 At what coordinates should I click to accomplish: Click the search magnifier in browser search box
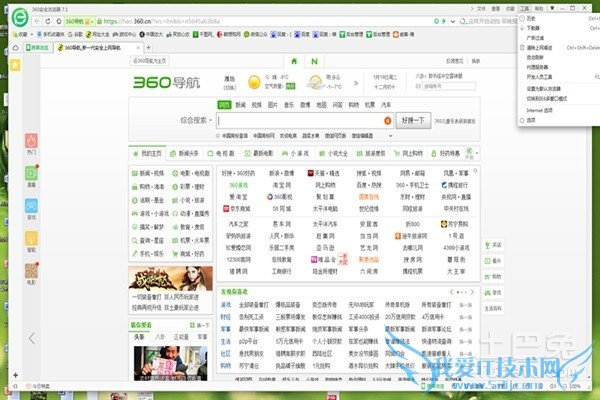(462, 21)
